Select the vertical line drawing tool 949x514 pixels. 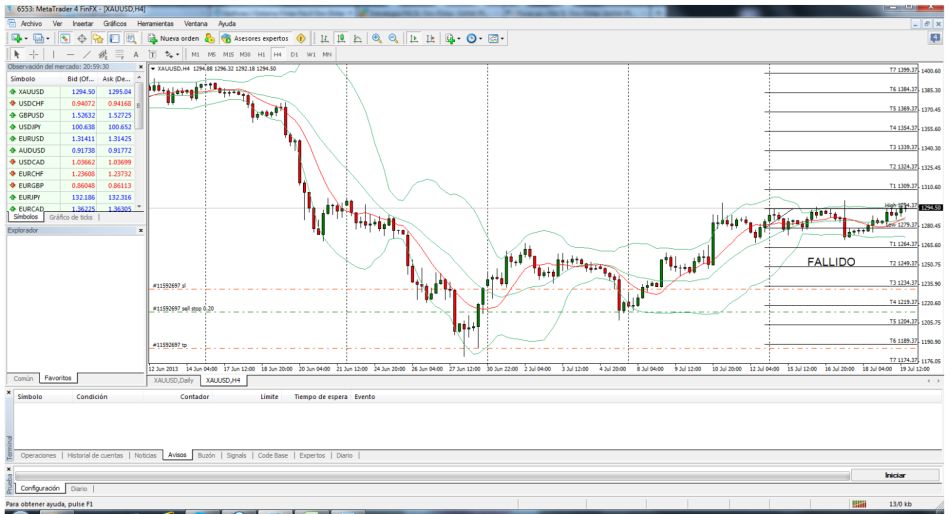[x=56, y=54]
